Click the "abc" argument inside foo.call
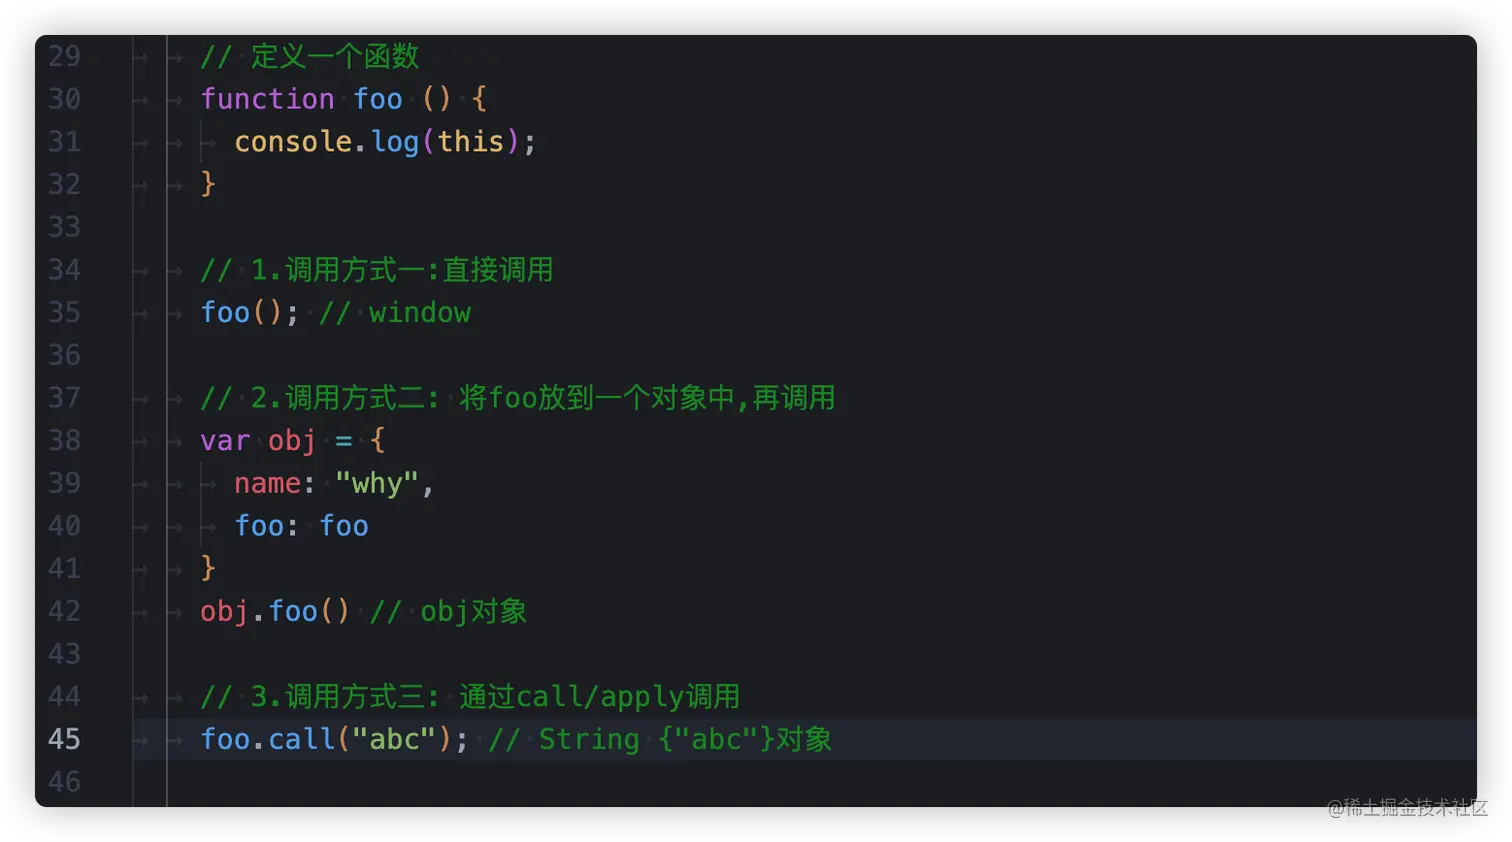 click(394, 739)
